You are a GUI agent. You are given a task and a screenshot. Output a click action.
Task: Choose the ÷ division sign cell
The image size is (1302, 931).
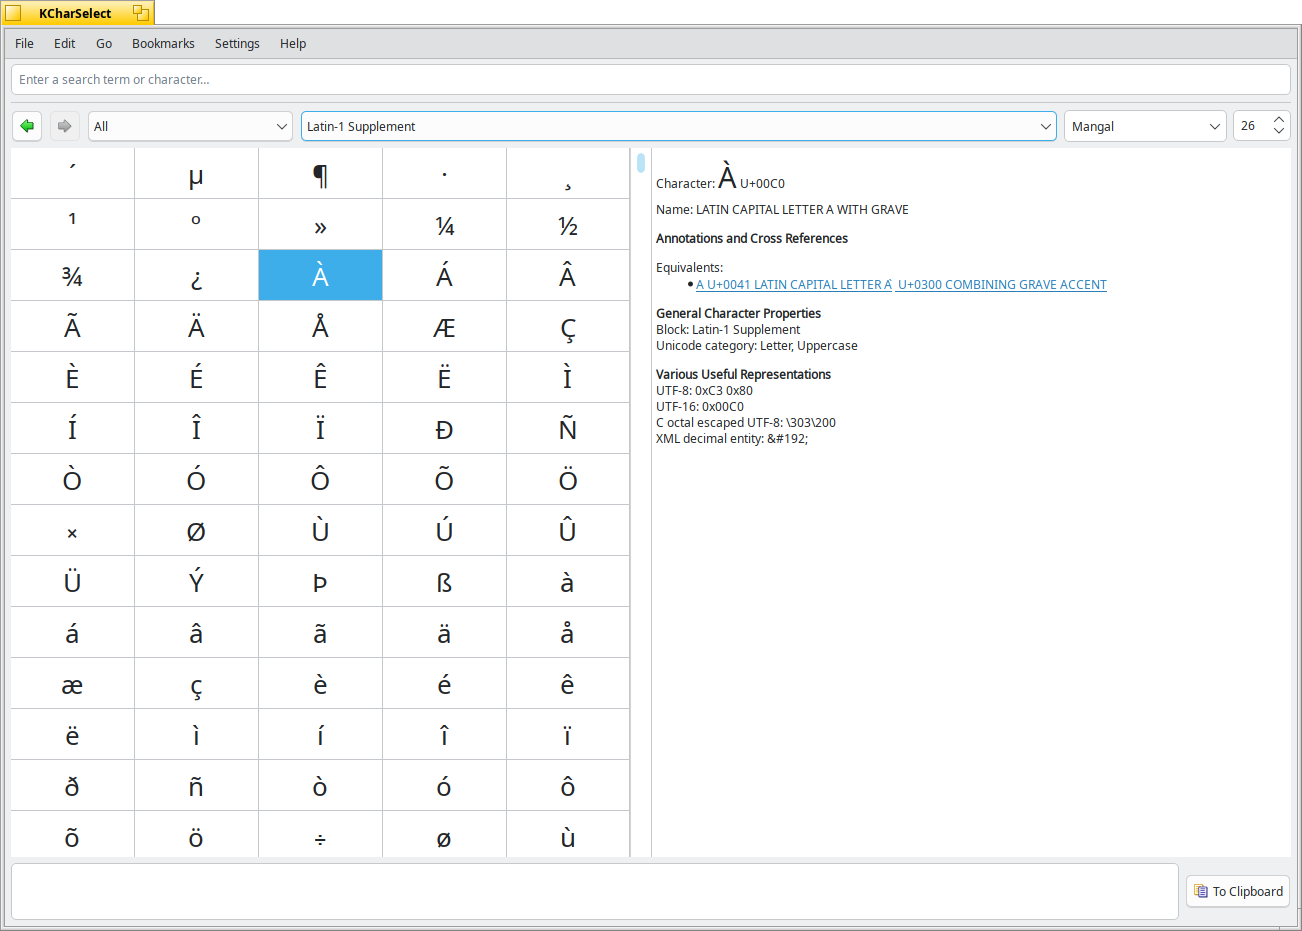pos(320,837)
